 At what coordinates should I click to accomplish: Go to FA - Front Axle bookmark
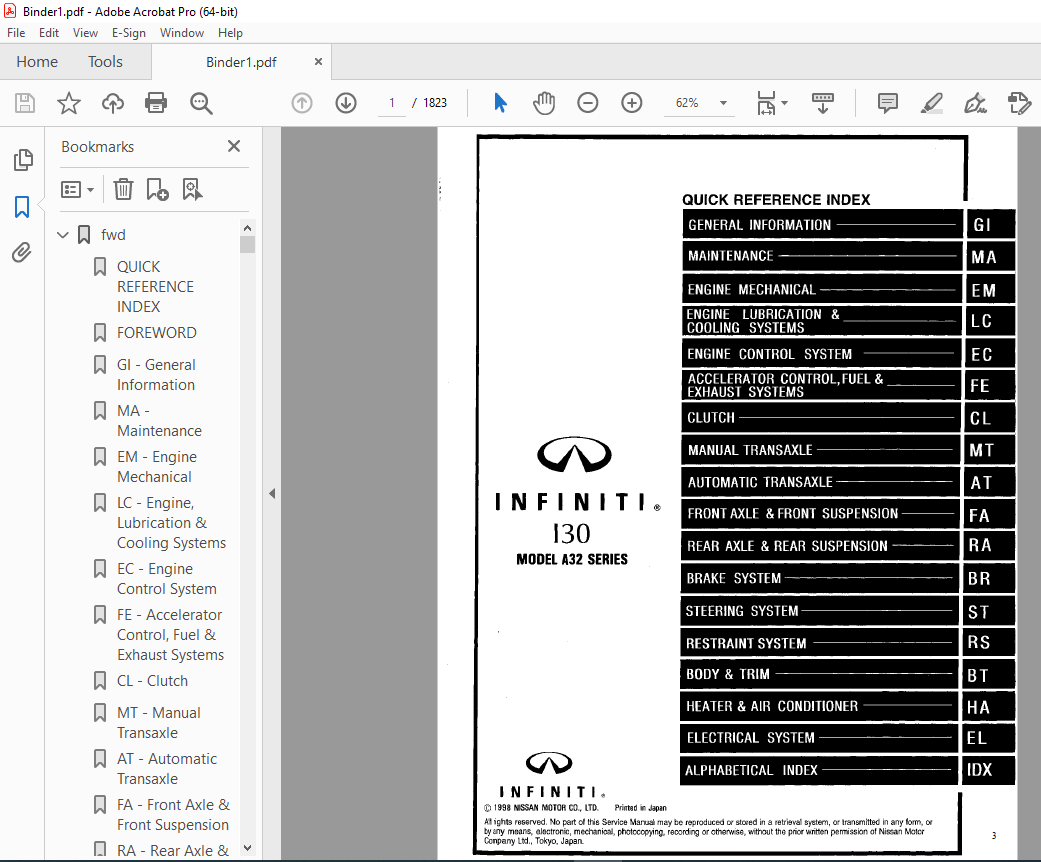tap(173, 814)
